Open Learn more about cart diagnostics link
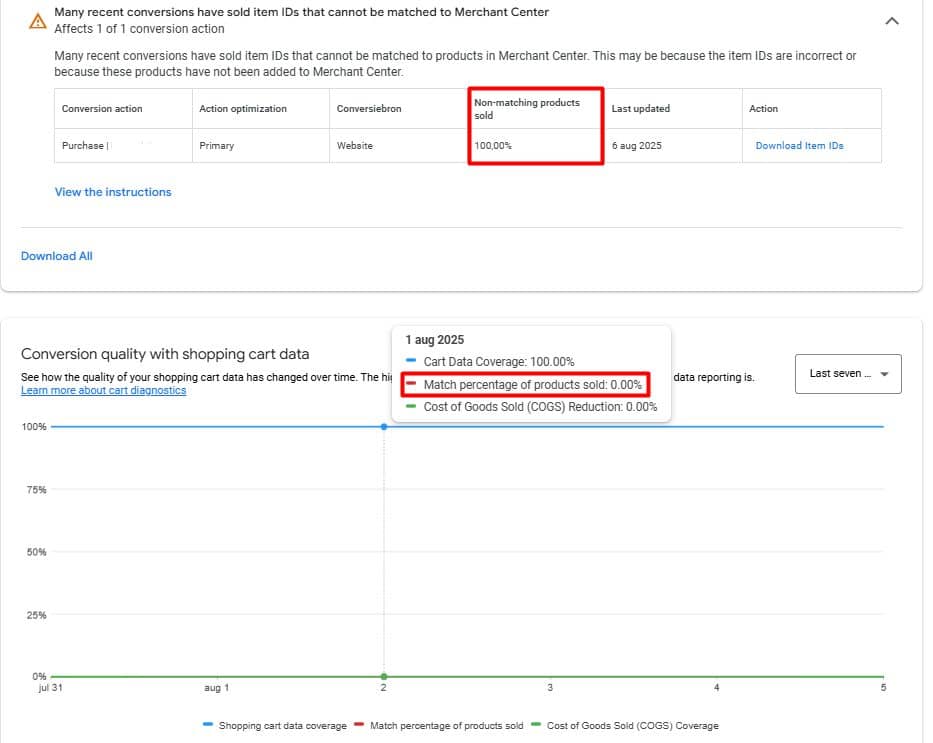 (x=103, y=390)
